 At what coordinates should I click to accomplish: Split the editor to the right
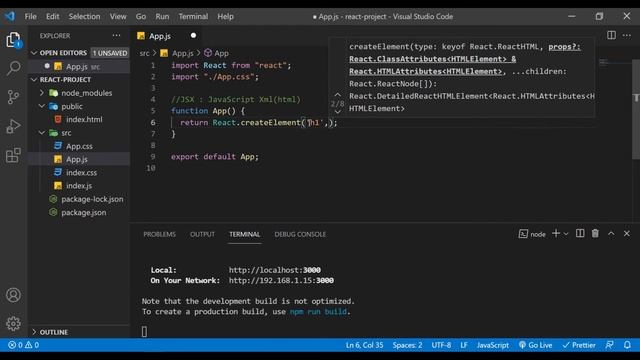click(611, 35)
